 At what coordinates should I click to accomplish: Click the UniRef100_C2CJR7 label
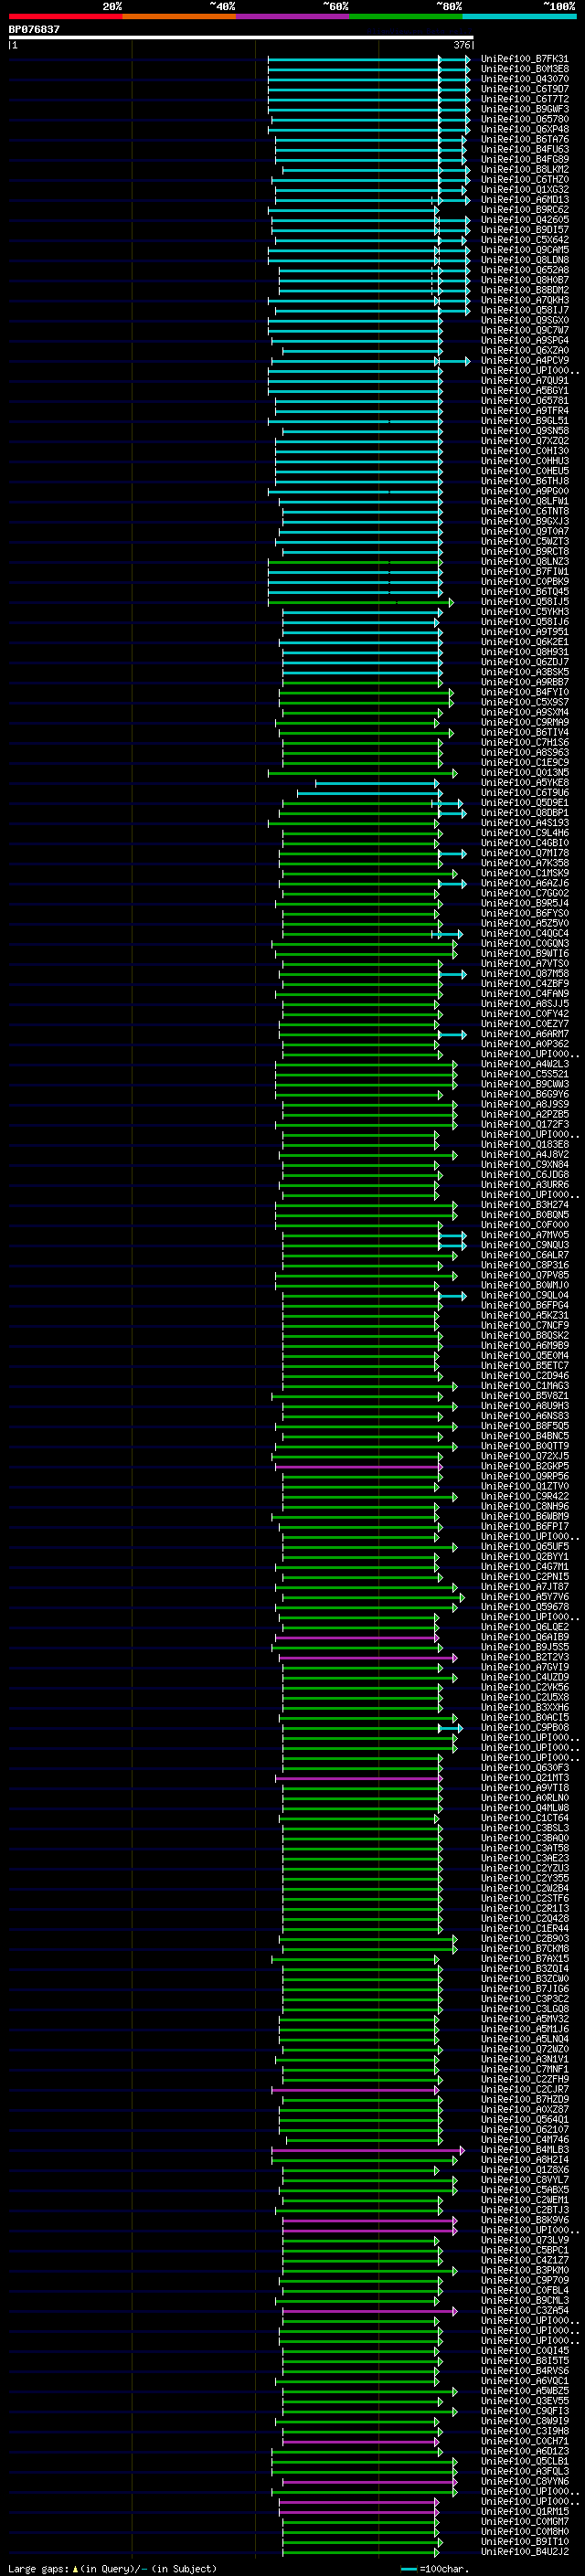click(524, 2089)
